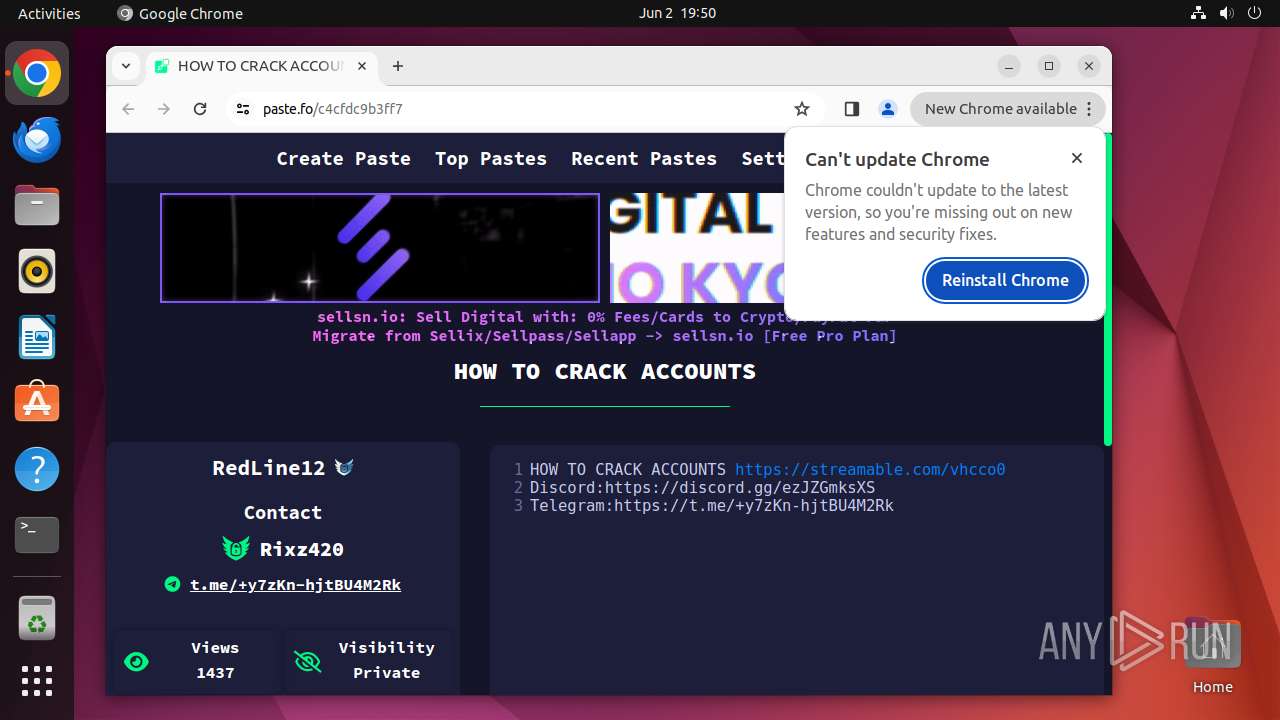Click the badge icon next to Rixz420
Viewport: 1280px width, 720px height.
pyautogui.click(x=235, y=548)
